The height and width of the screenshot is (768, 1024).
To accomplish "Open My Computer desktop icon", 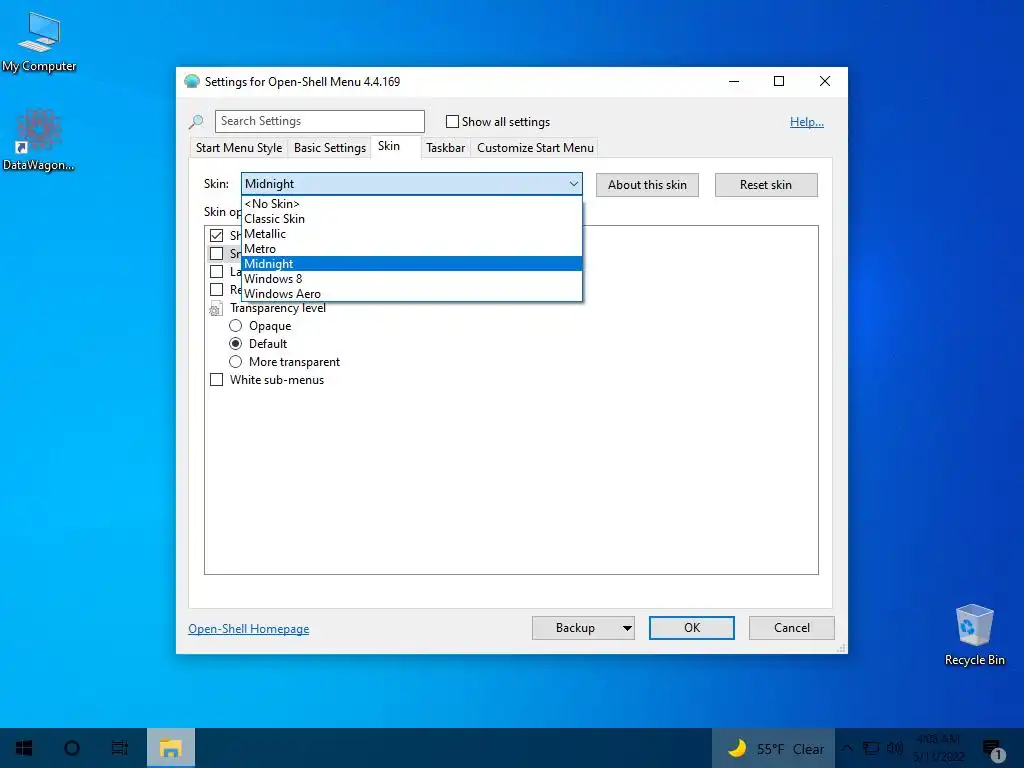I will click(39, 41).
